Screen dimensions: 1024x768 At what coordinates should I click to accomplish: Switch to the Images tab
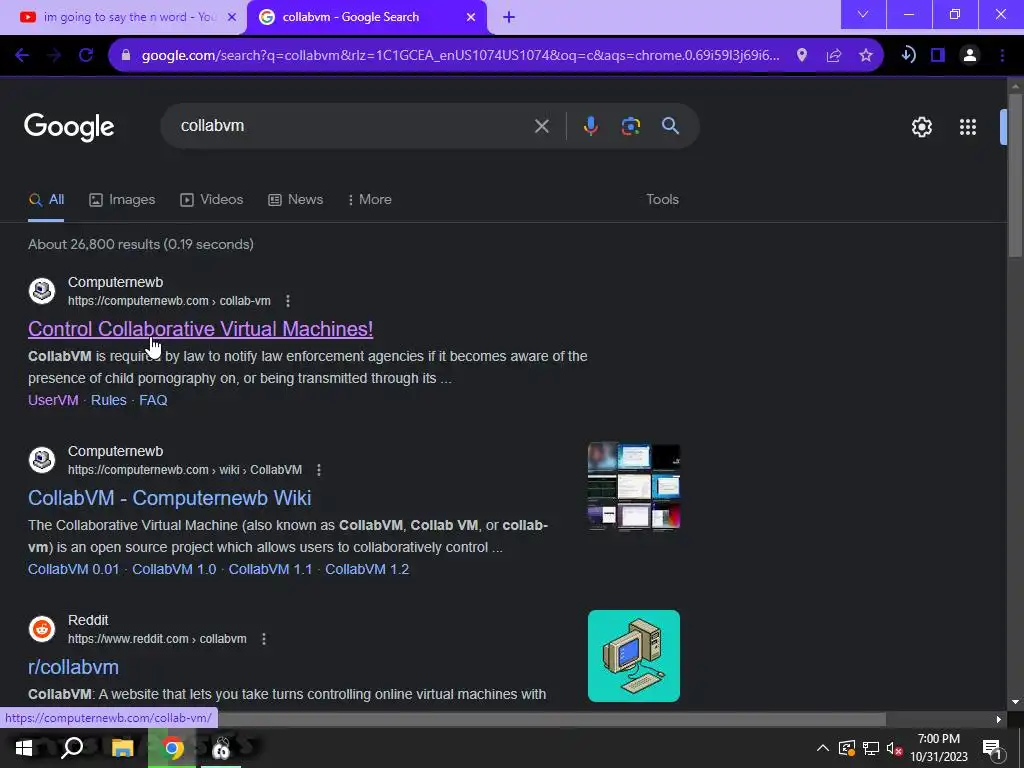click(122, 200)
